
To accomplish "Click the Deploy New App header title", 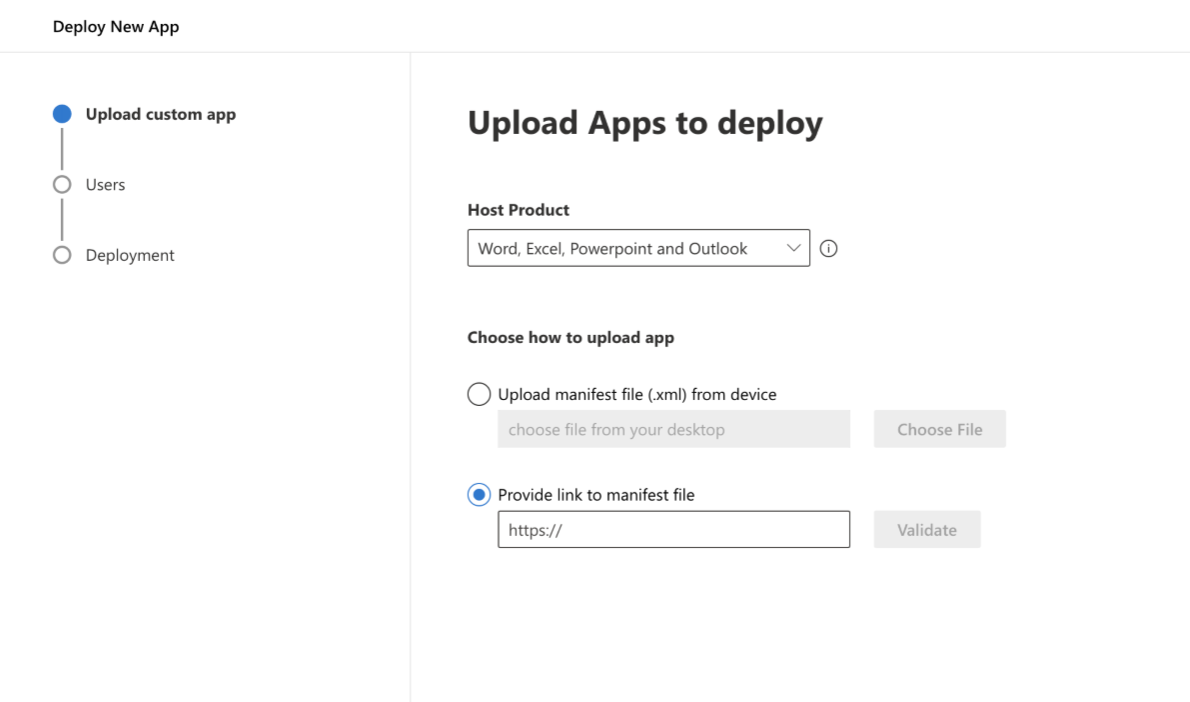I will pos(116,26).
